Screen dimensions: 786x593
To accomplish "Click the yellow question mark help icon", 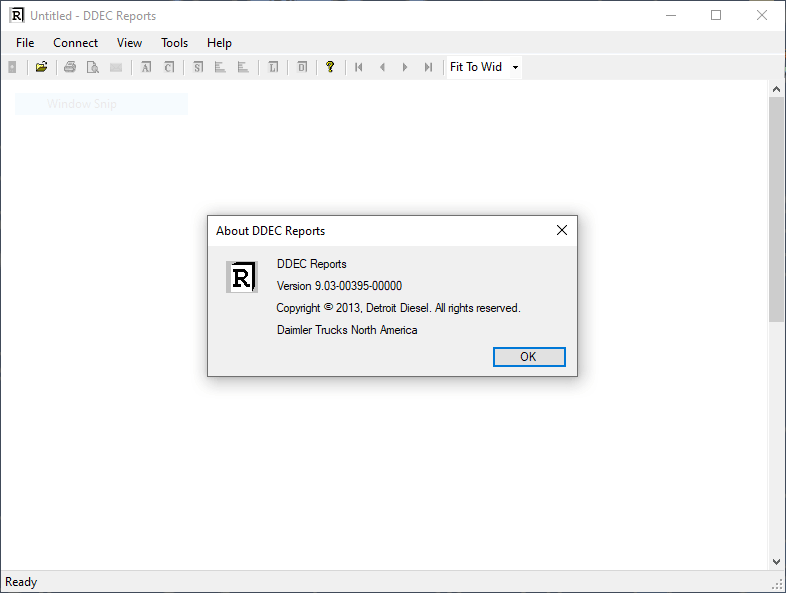I will point(330,67).
